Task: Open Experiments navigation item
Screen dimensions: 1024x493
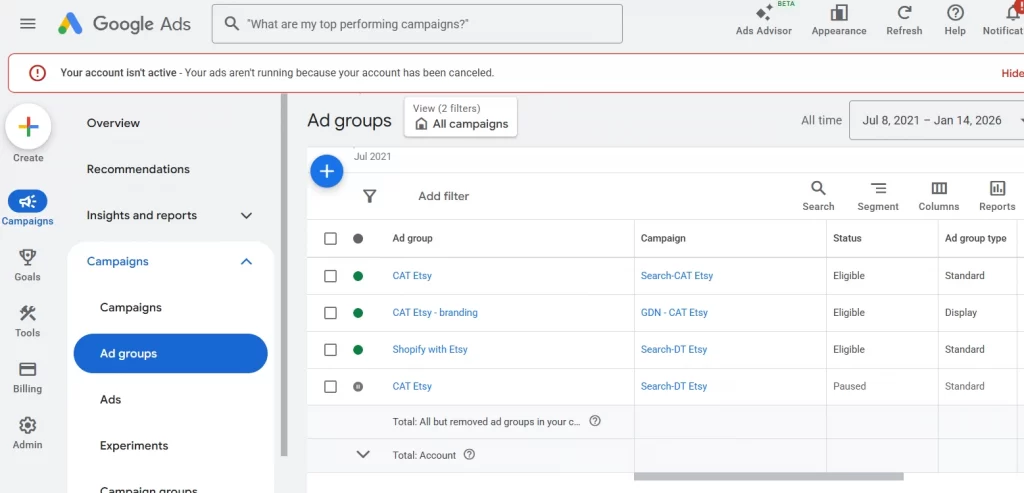Action: (134, 446)
